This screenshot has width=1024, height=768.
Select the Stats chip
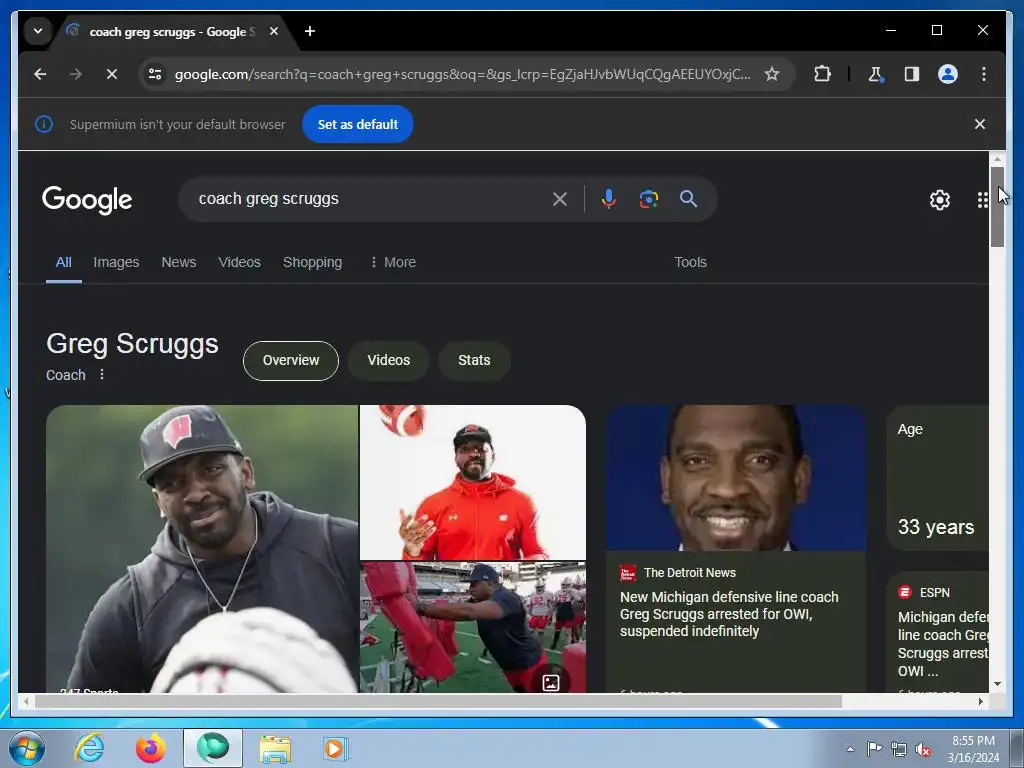click(x=474, y=360)
